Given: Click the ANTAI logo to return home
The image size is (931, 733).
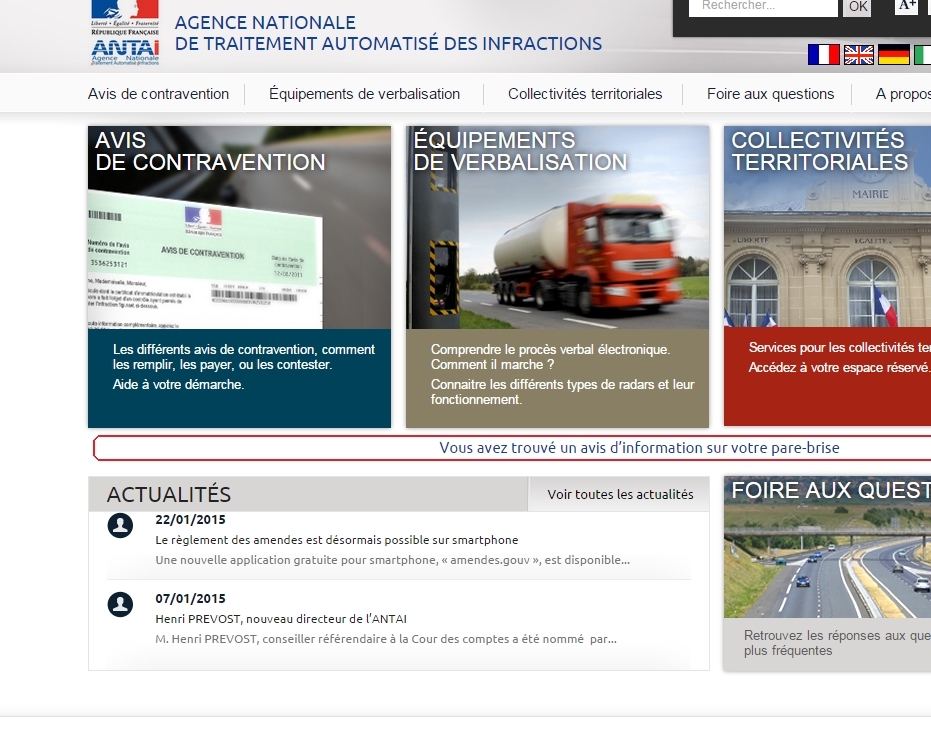Looking at the screenshot, I should tap(124, 33).
